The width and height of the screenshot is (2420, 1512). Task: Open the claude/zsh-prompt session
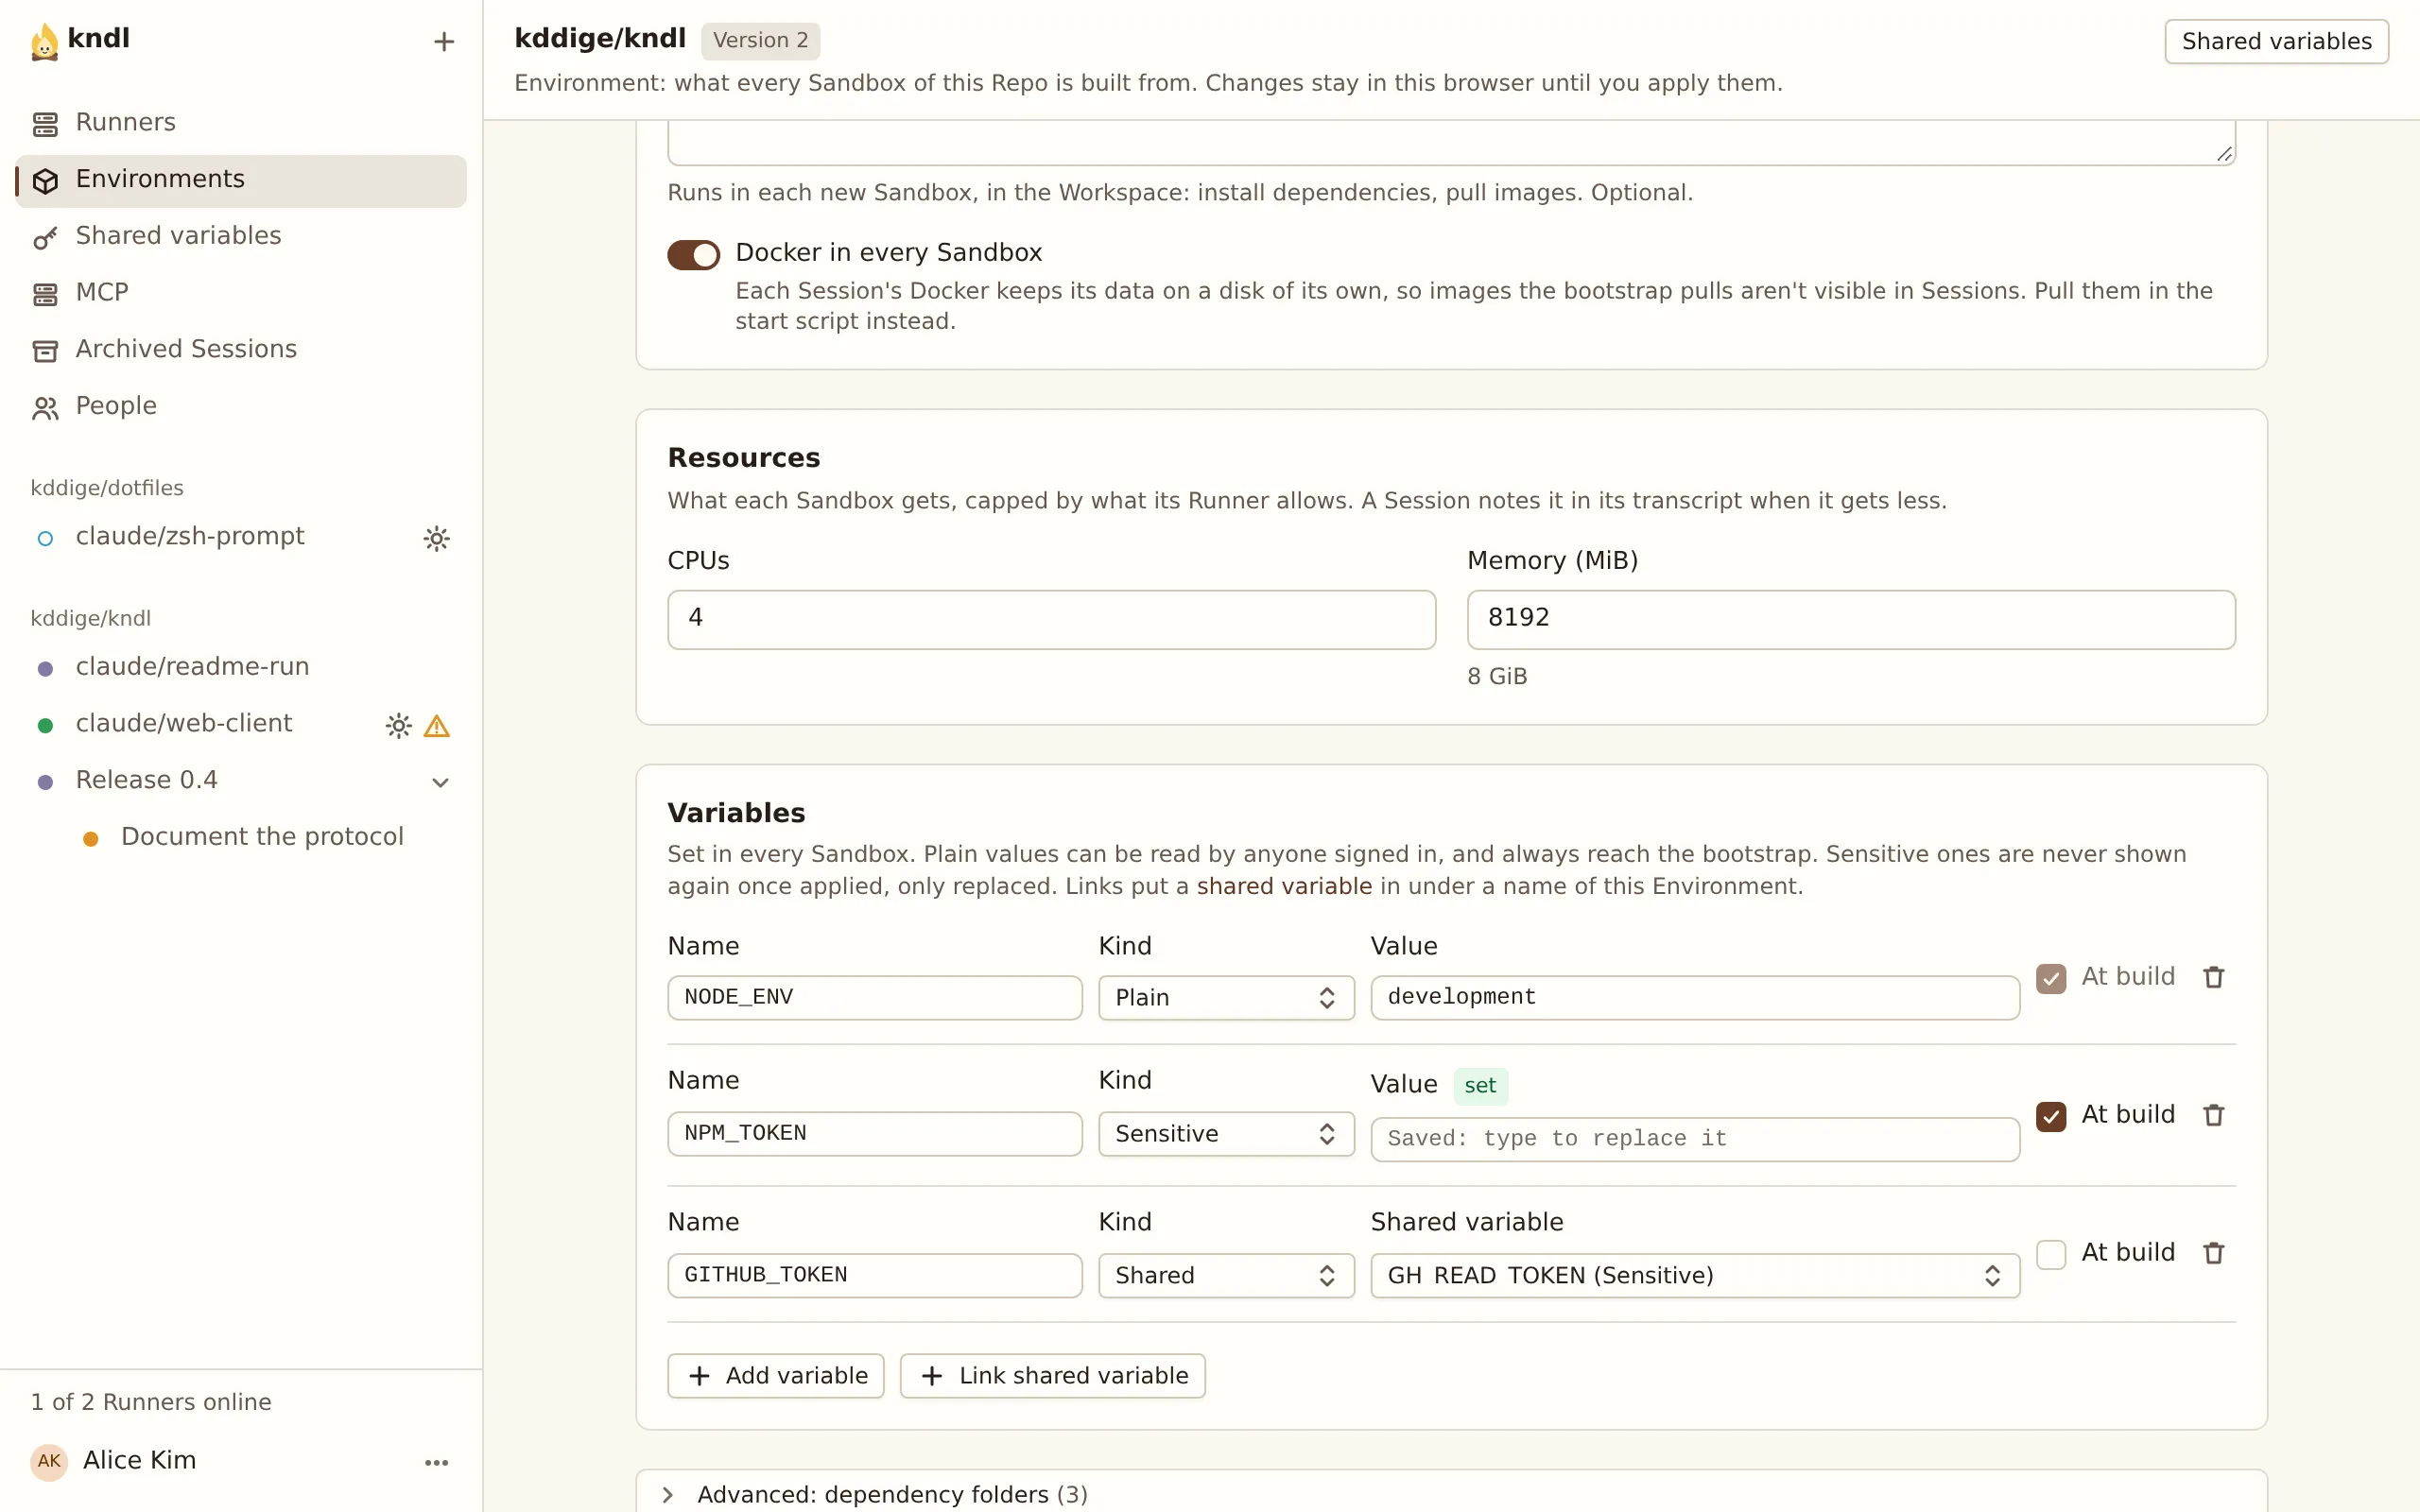click(x=241, y=537)
